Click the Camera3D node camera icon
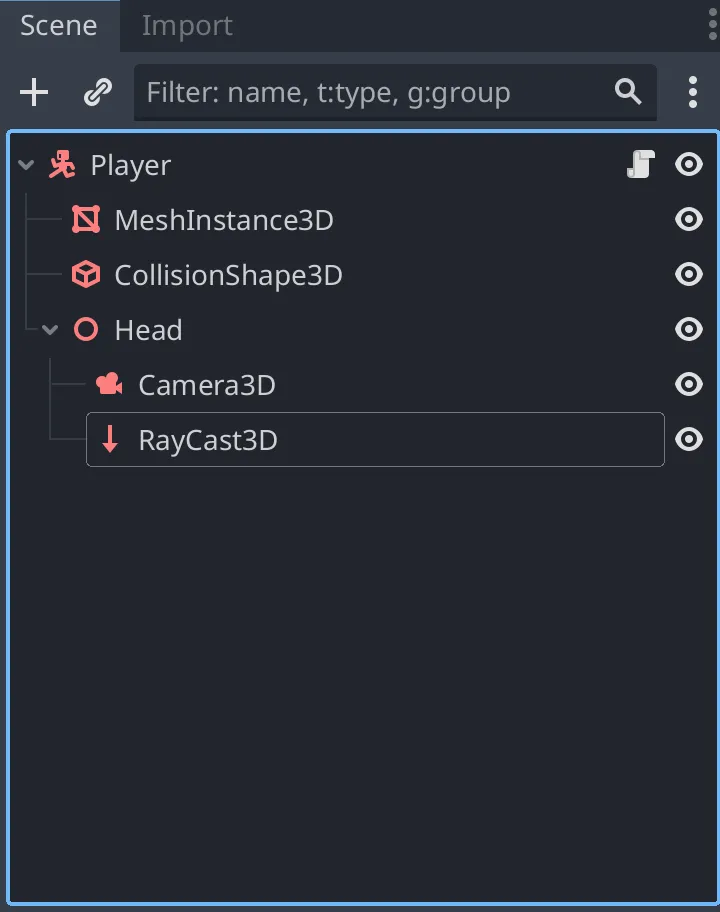The width and height of the screenshot is (720, 912). [x=109, y=384]
